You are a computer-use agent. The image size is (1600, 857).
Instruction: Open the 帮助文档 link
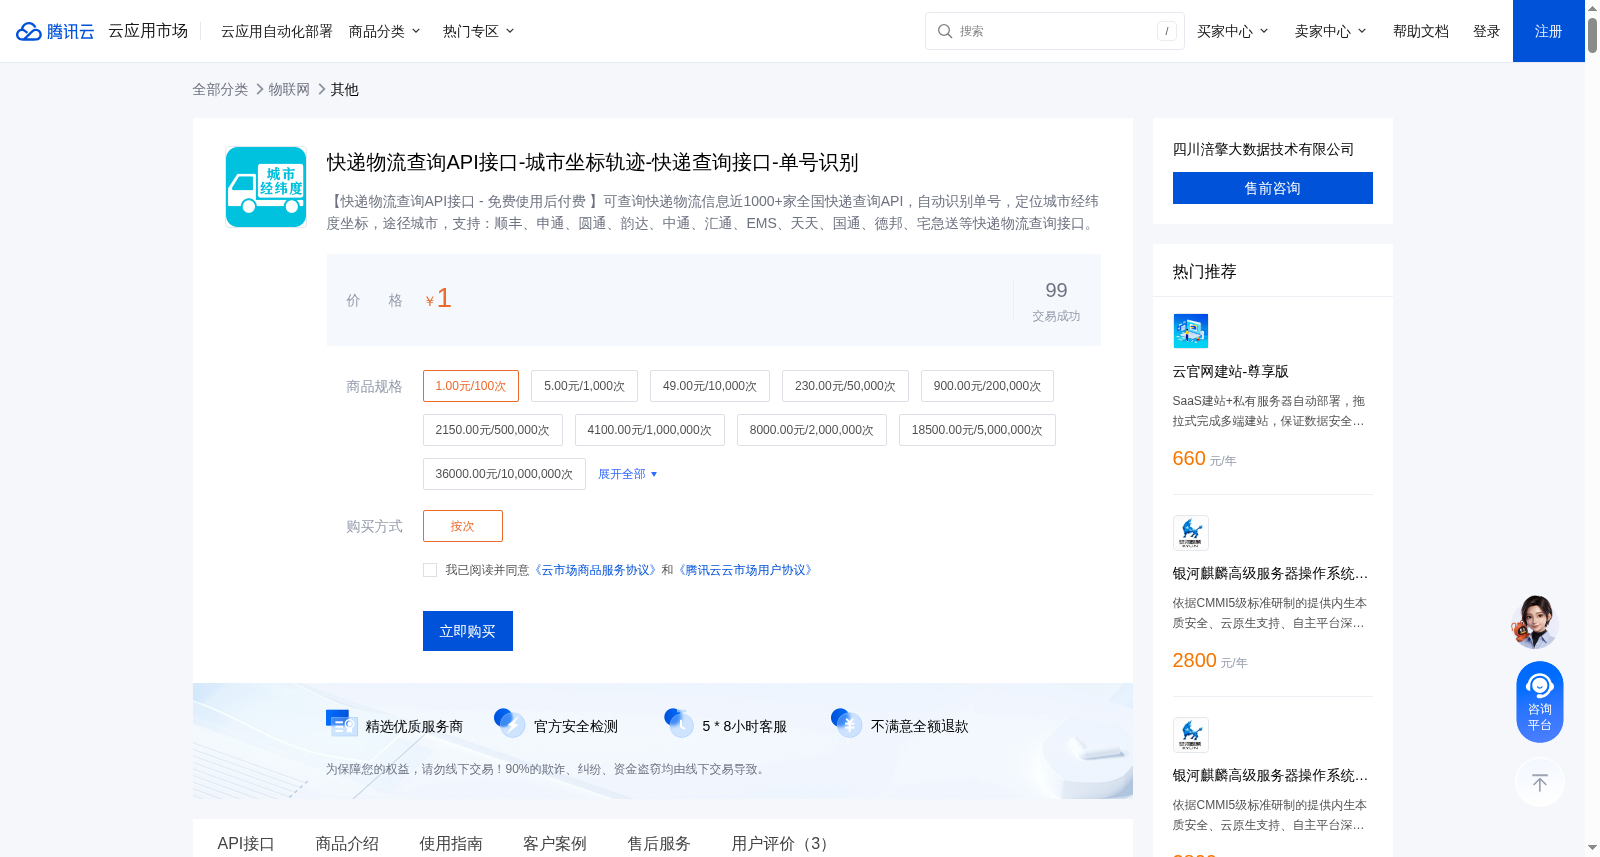[1421, 31]
